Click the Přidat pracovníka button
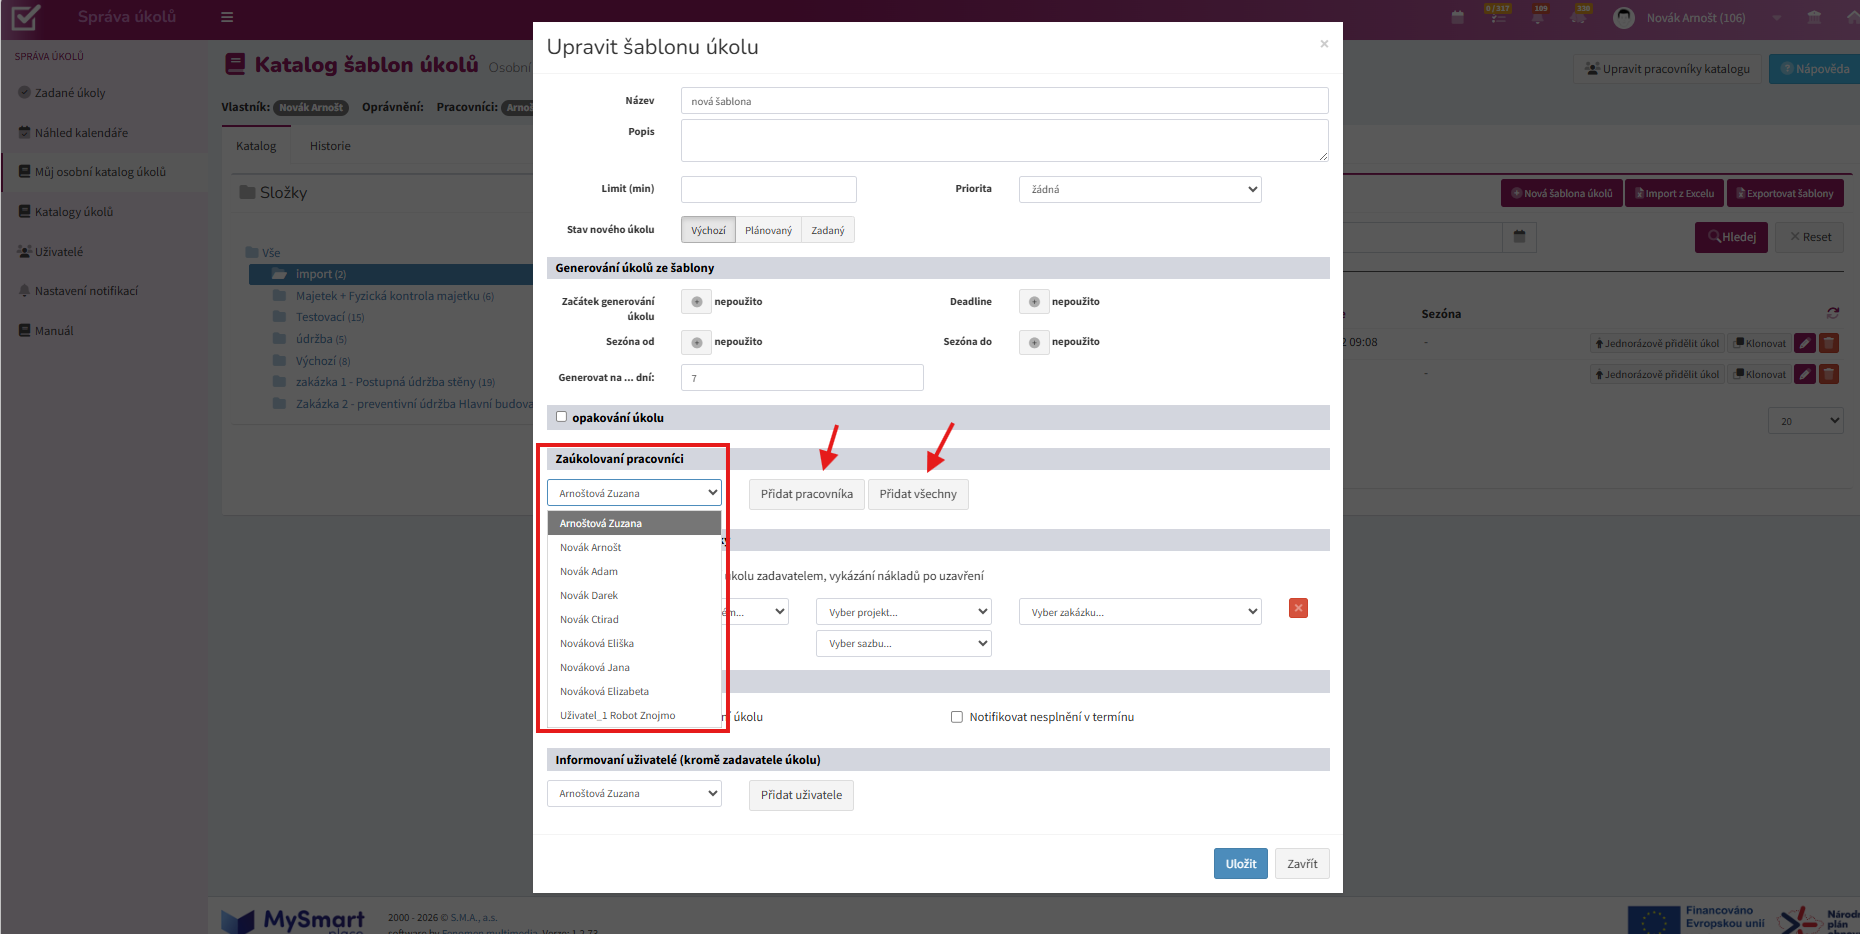 [806, 494]
